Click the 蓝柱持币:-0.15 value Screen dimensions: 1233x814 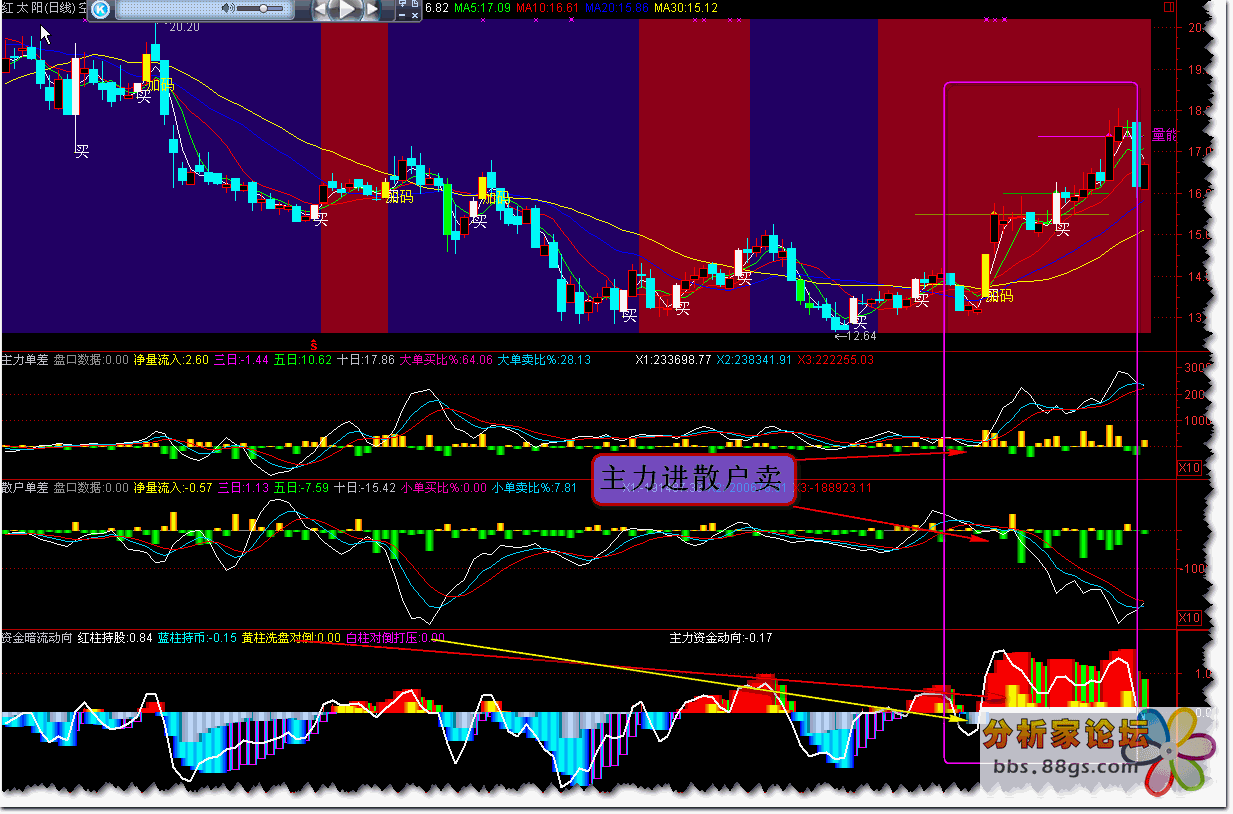197,638
